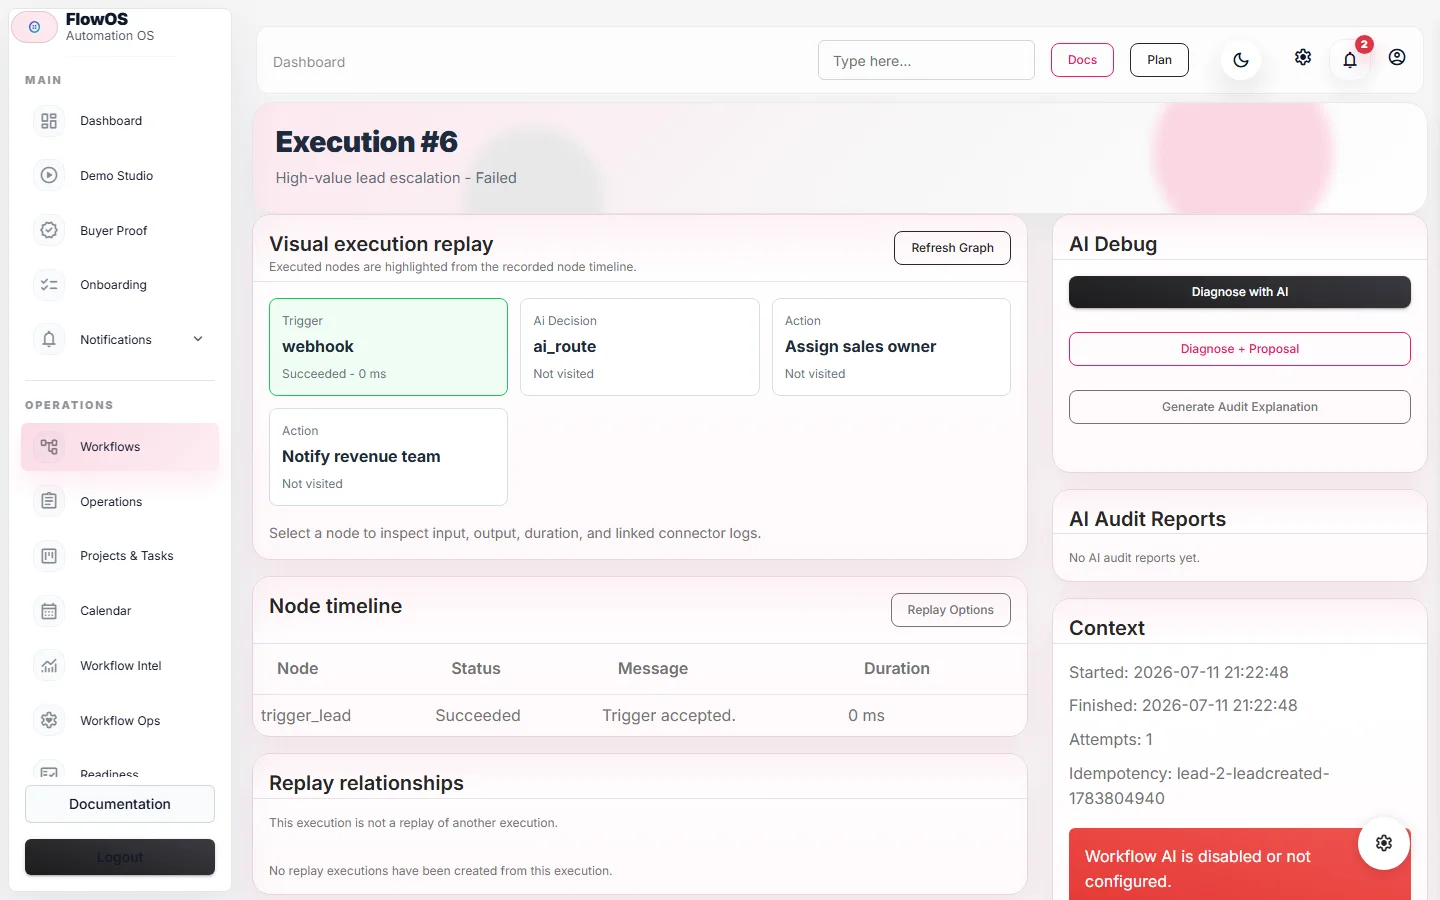This screenshot has height=900, width=1440.
Task: Select the ai_route Ai Decision node
Action: (640, 347)
